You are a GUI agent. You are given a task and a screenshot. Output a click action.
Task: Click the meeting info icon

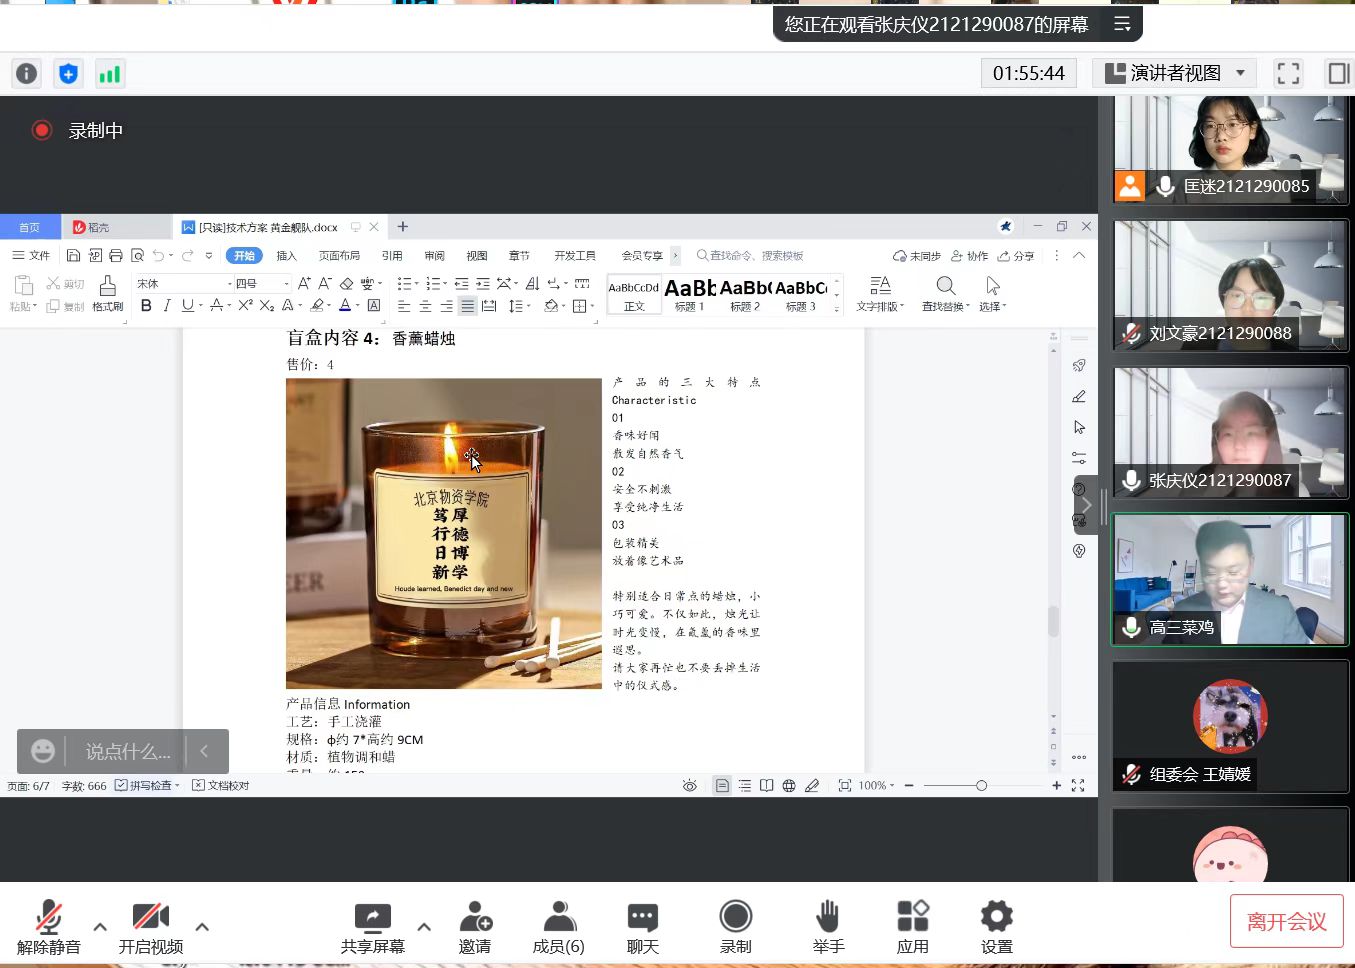click(x=27, y=73)
